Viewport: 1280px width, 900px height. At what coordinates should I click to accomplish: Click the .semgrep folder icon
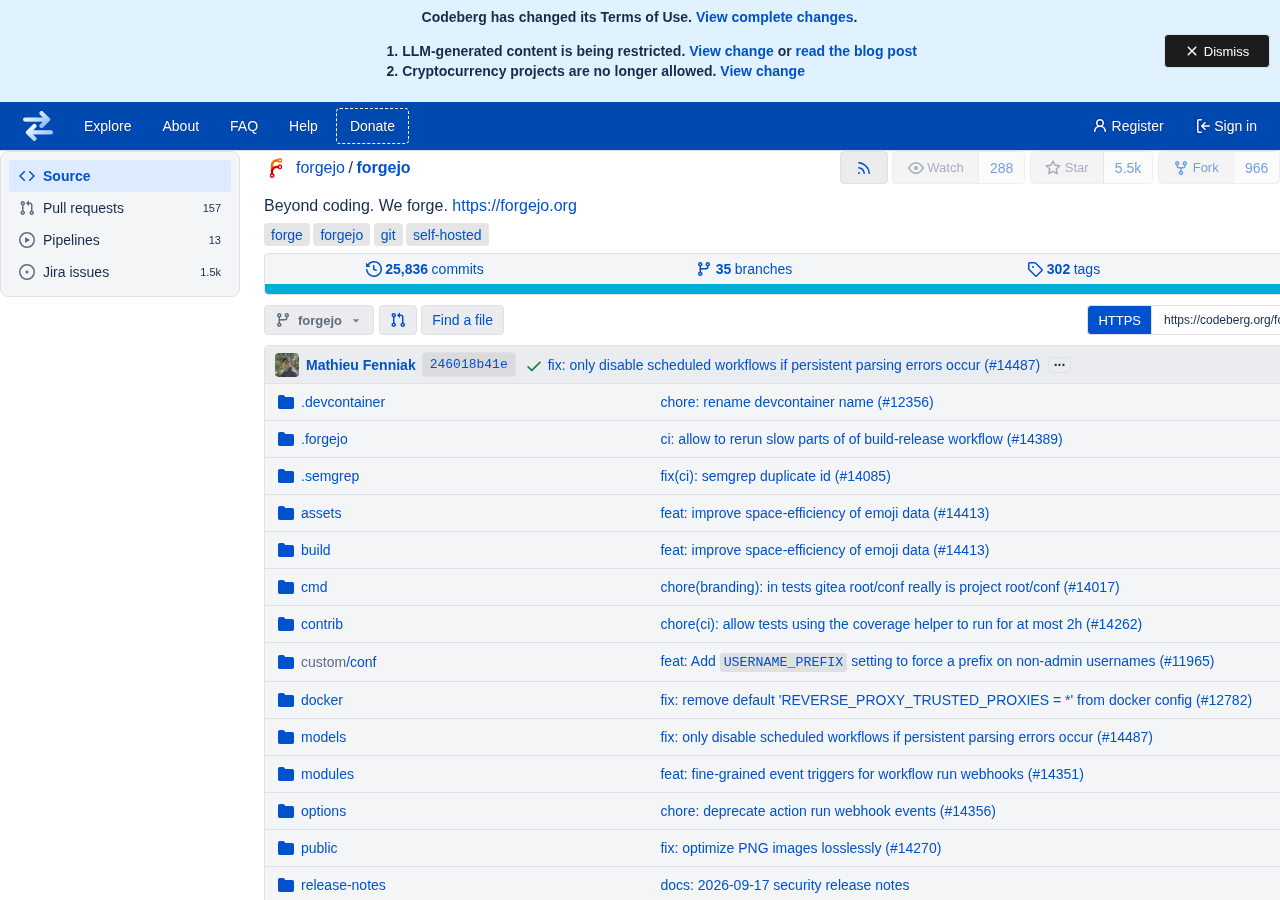286,476
